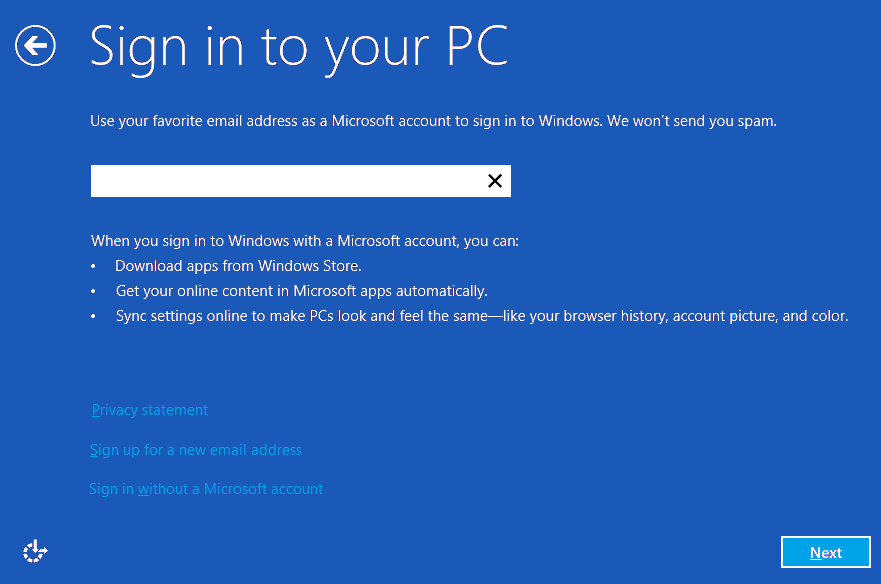
Task: Clear the email field with the X icon
Action: (x=494, y=181)
